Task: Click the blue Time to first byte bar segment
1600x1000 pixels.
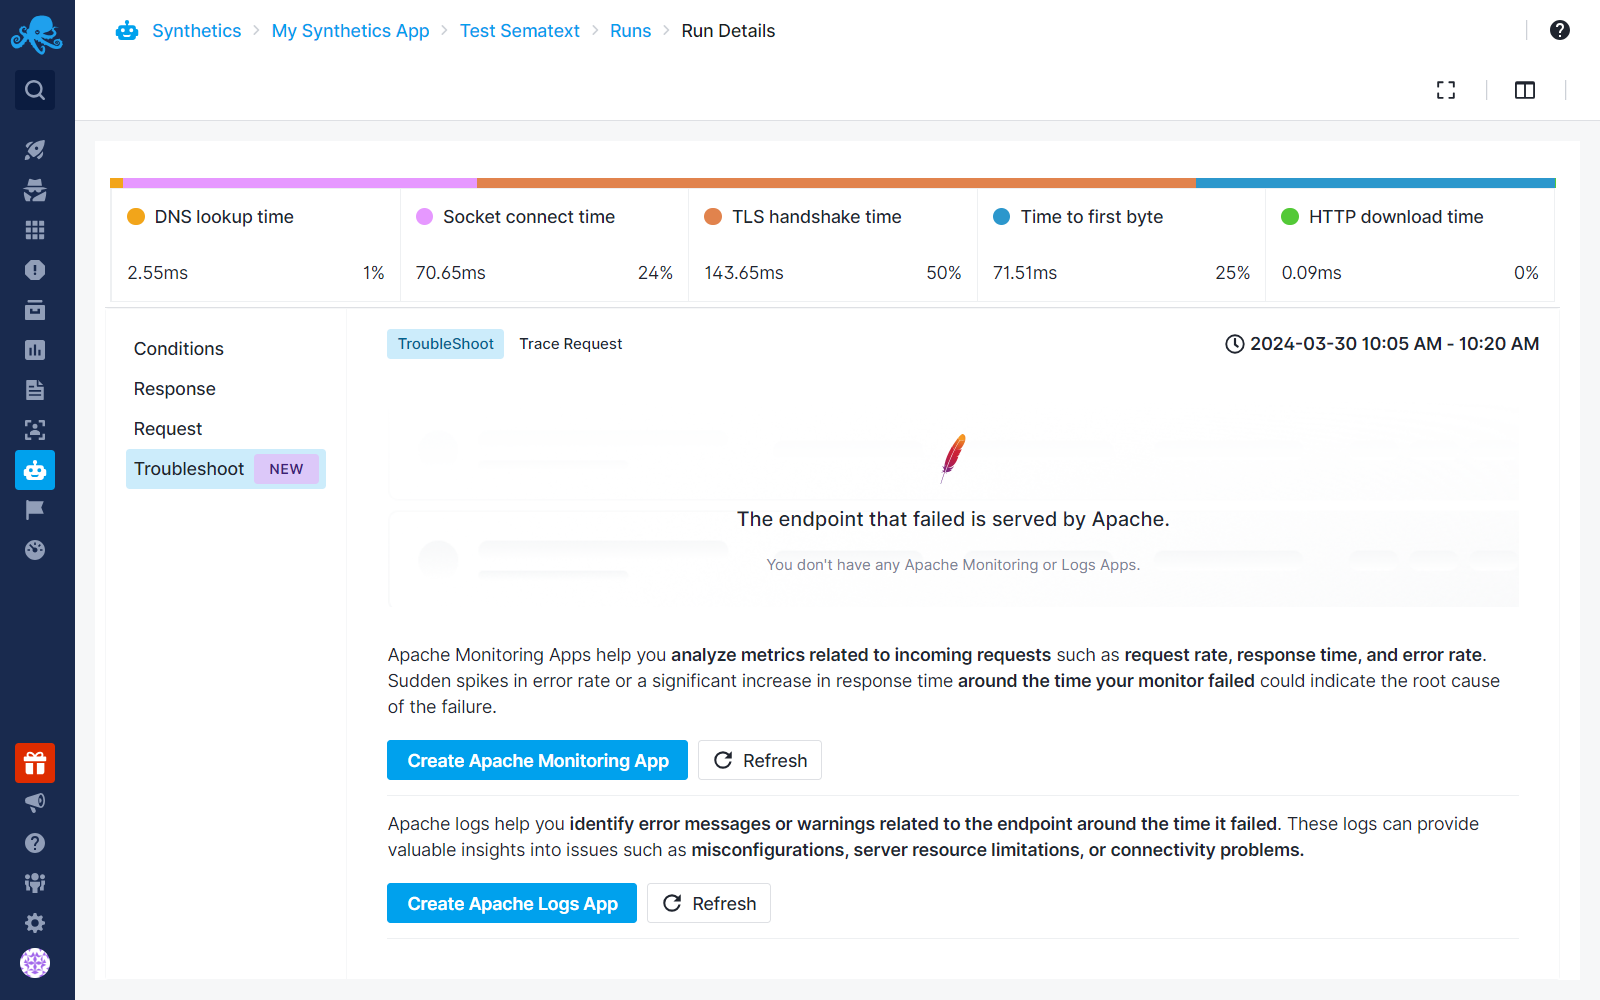Action: 1376,183
